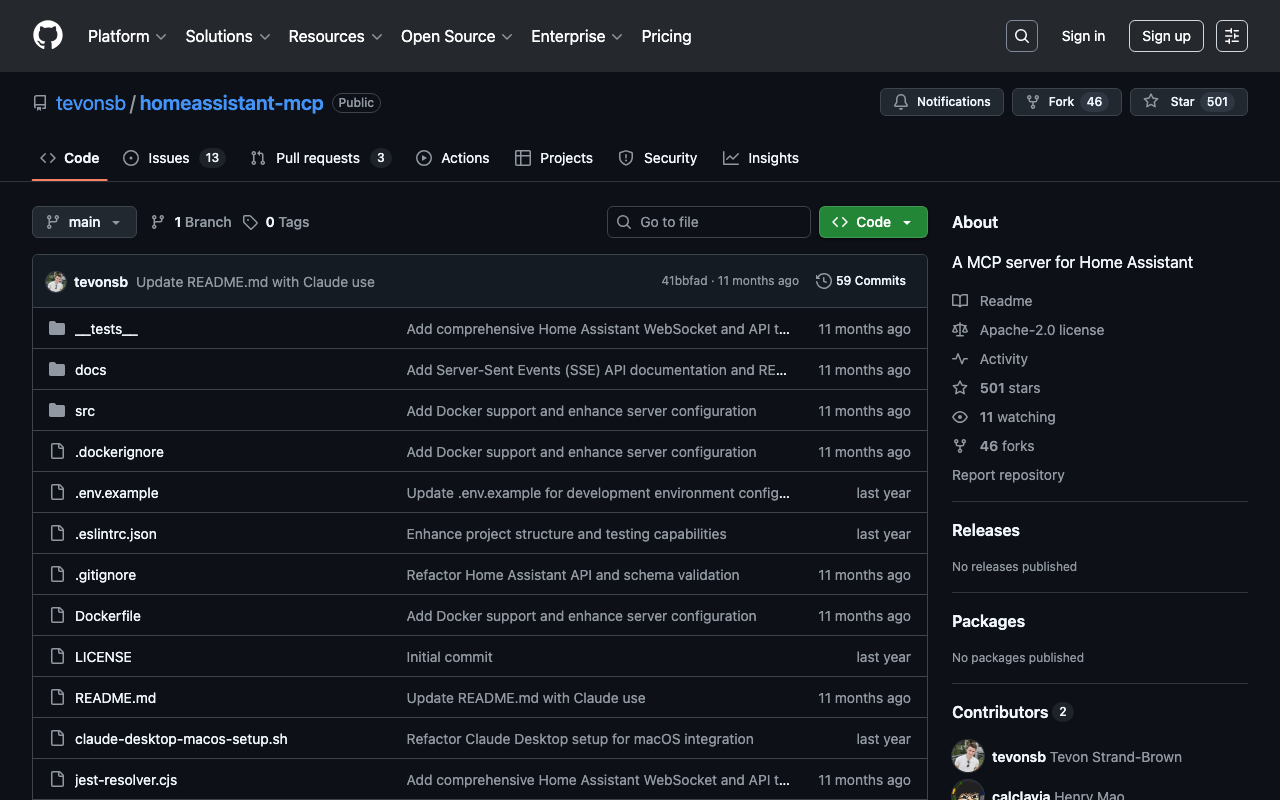
Task: Star the homeassistant-mcp repository
Action: coord(1171,102)
